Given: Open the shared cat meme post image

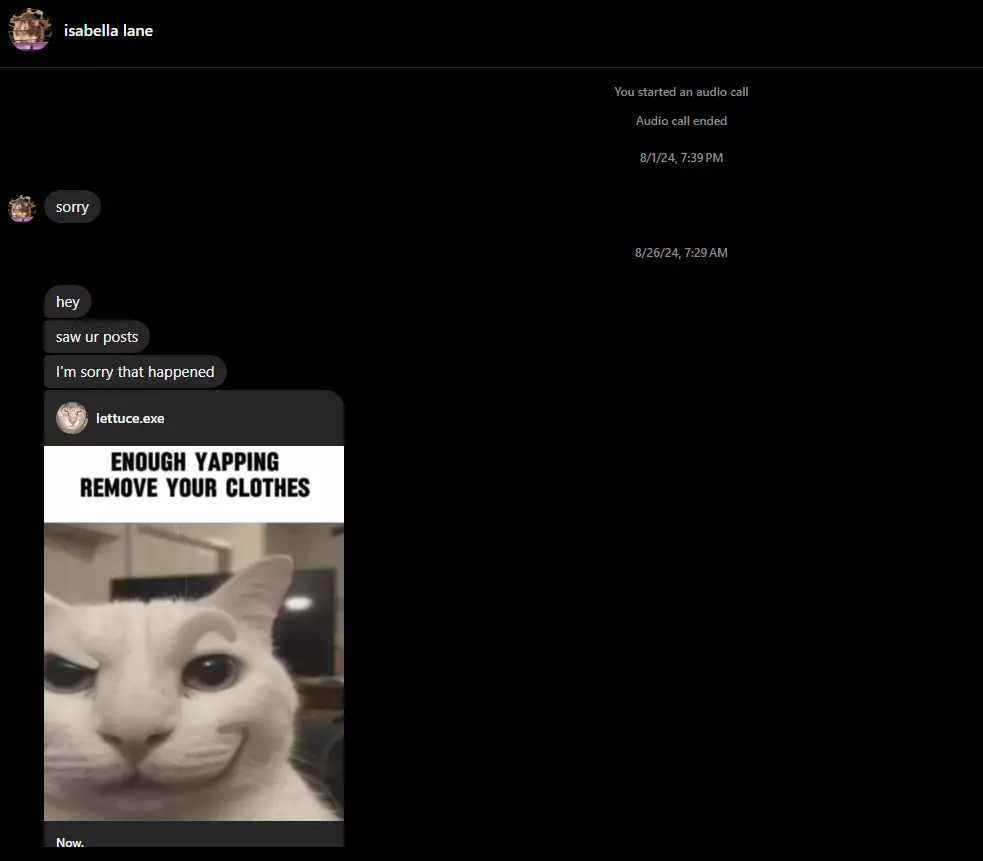Looking at the screenshot, I should tap(194, 633).
